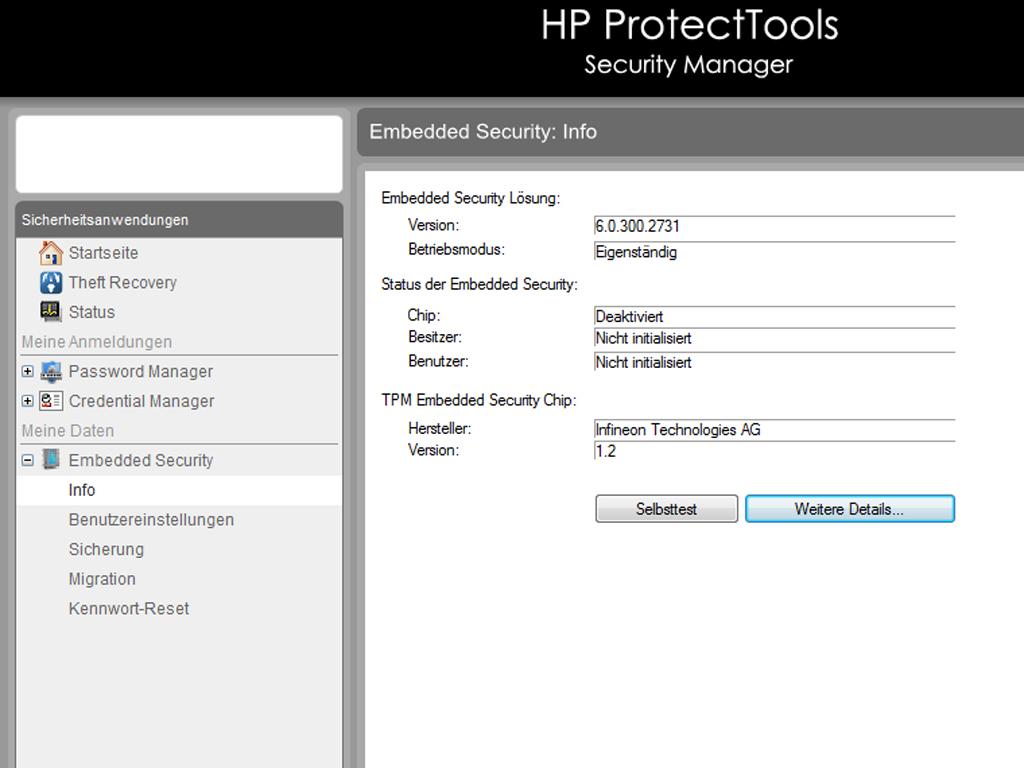Select the Migration entry
1024x768 pixels.
(102, 579)
